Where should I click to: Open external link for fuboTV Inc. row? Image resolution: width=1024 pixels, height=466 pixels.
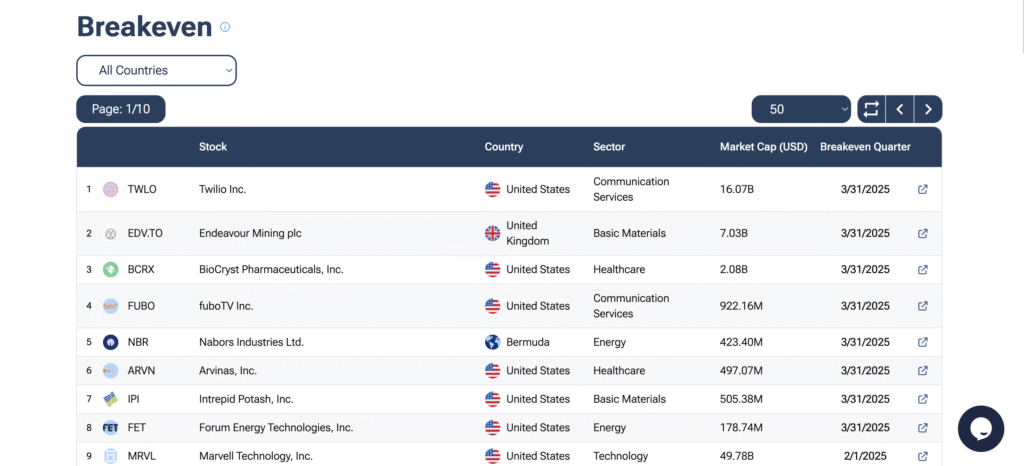(x=923, y=306)
